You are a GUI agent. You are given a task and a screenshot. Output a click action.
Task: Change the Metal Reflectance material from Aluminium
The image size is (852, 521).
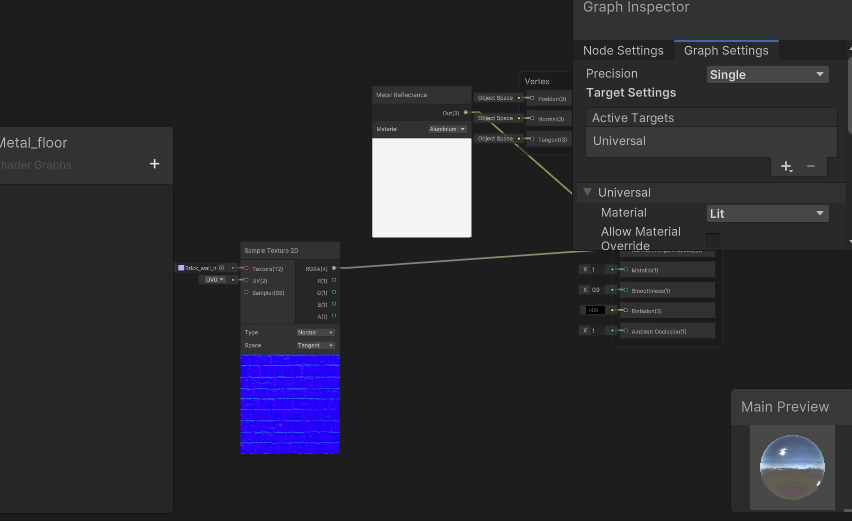[448, 129]
